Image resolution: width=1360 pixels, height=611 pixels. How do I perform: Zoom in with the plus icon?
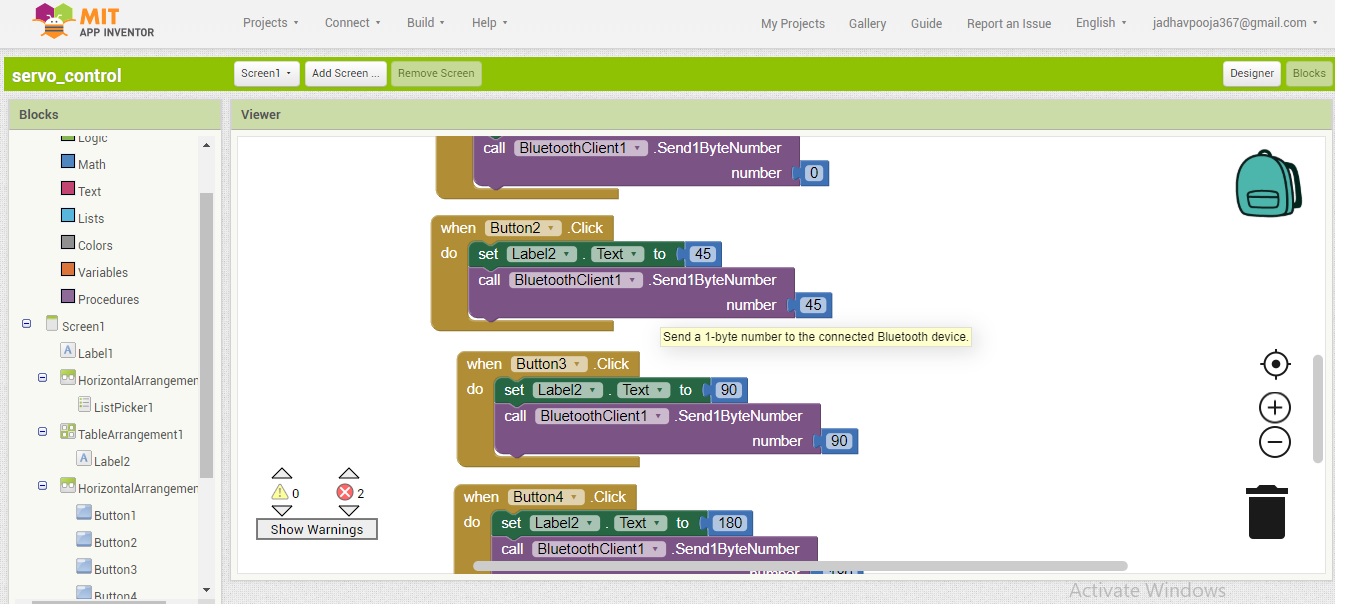(1275, 408)
